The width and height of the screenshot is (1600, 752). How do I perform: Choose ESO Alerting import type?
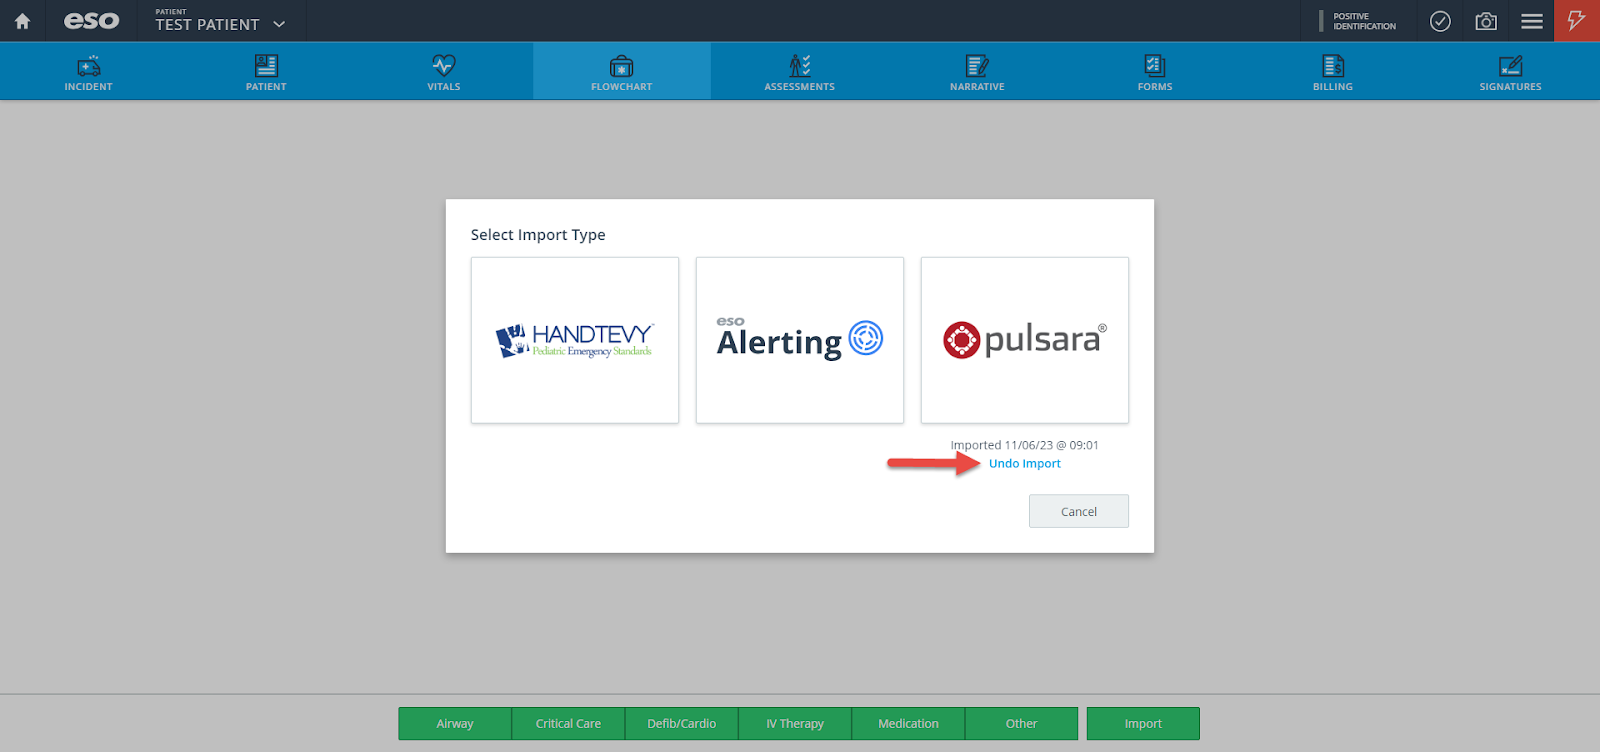point(800,340)
